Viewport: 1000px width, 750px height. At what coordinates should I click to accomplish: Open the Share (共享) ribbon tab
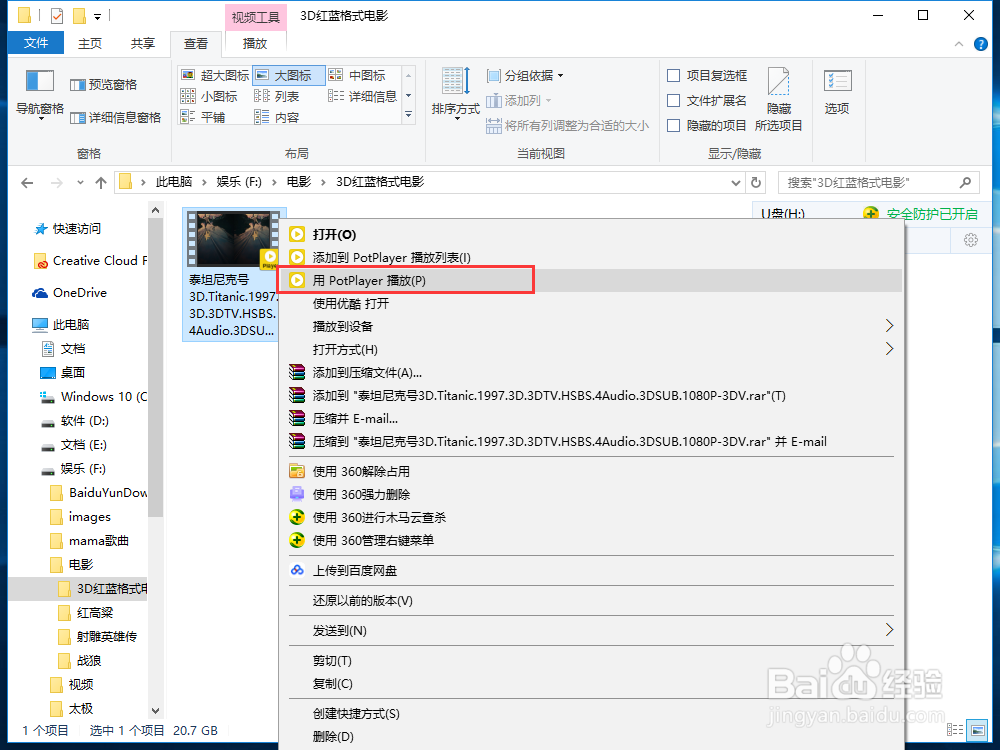click(143, 43)
